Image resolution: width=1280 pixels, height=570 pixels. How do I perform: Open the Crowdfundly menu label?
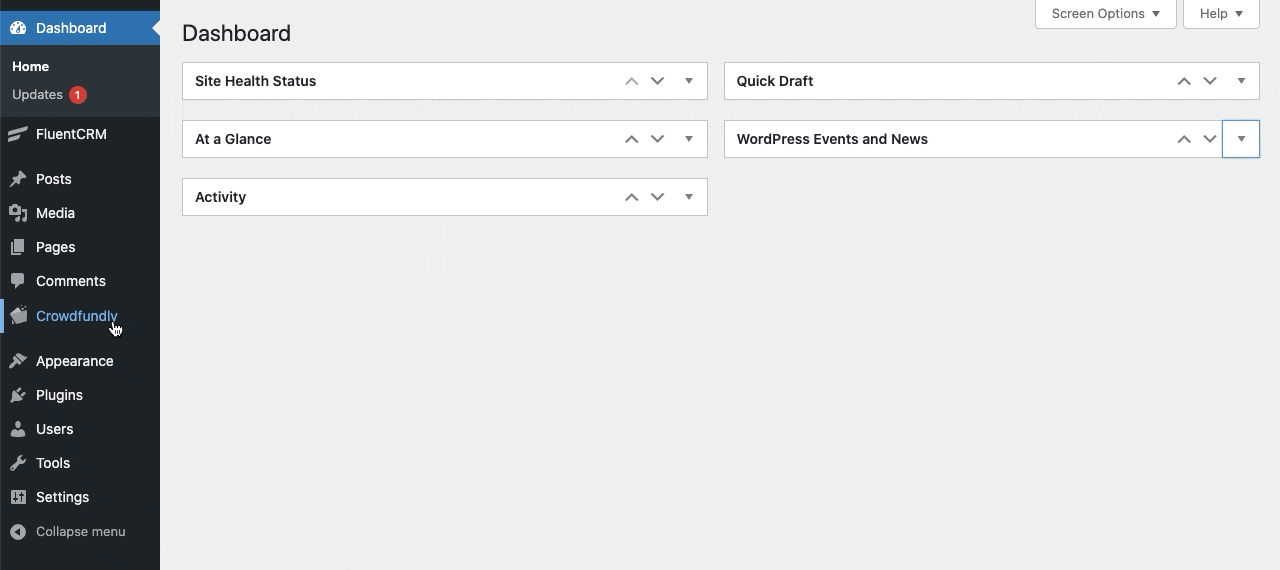click(77, 316)
